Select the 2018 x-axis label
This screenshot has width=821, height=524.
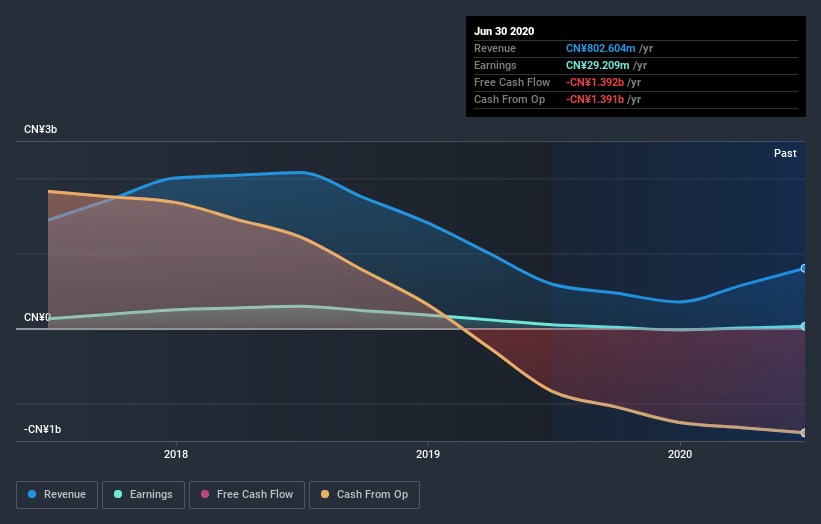[176, 454]
